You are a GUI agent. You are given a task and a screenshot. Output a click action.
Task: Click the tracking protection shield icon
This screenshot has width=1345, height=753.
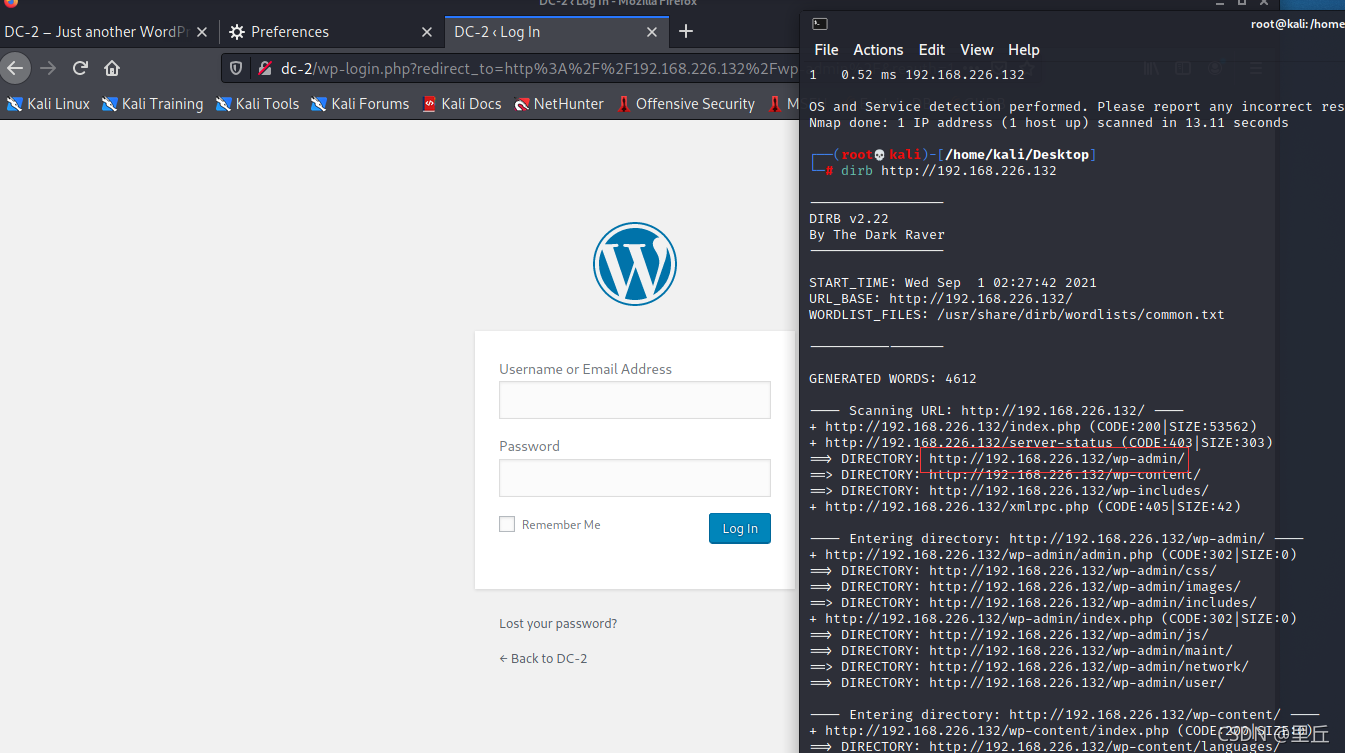click(237, 68)
